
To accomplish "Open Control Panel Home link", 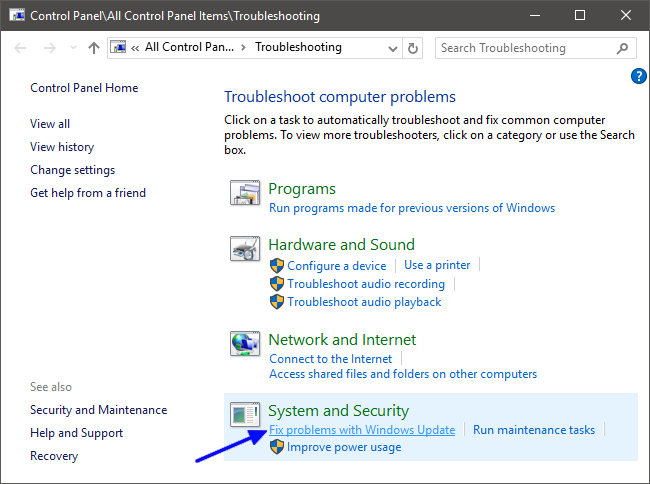I will point(84,88).
